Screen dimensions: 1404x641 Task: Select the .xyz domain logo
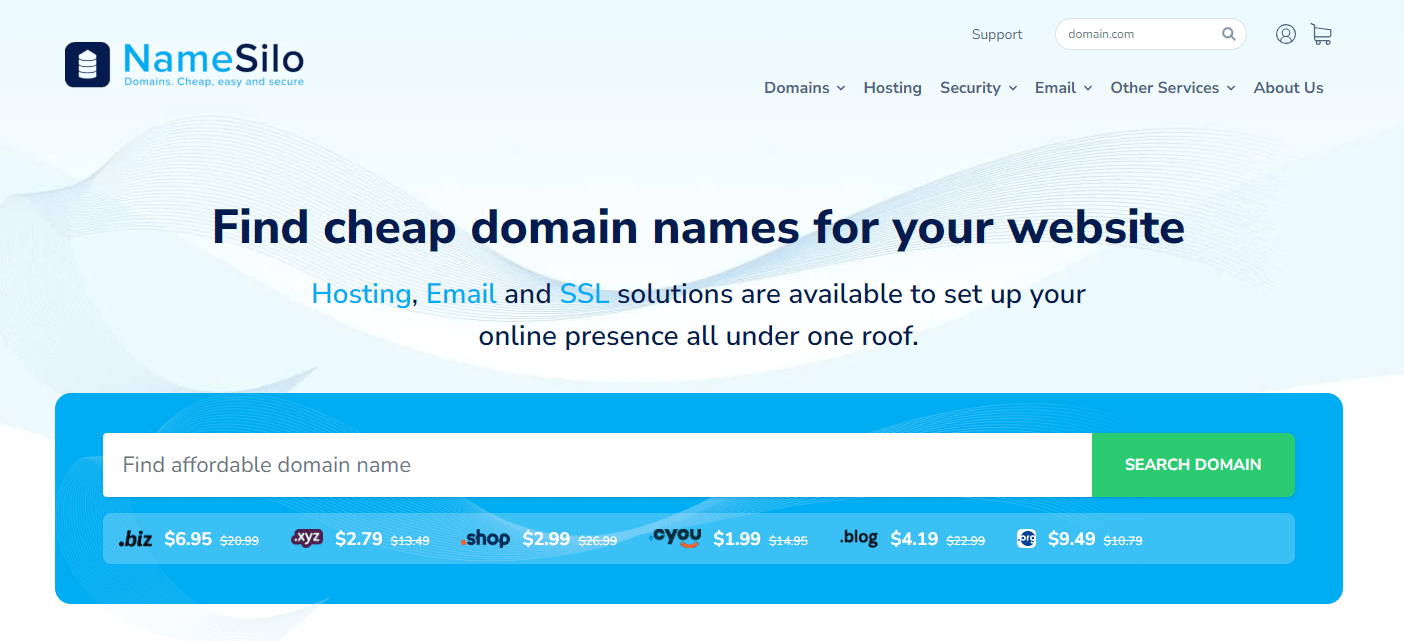point(307,539)
